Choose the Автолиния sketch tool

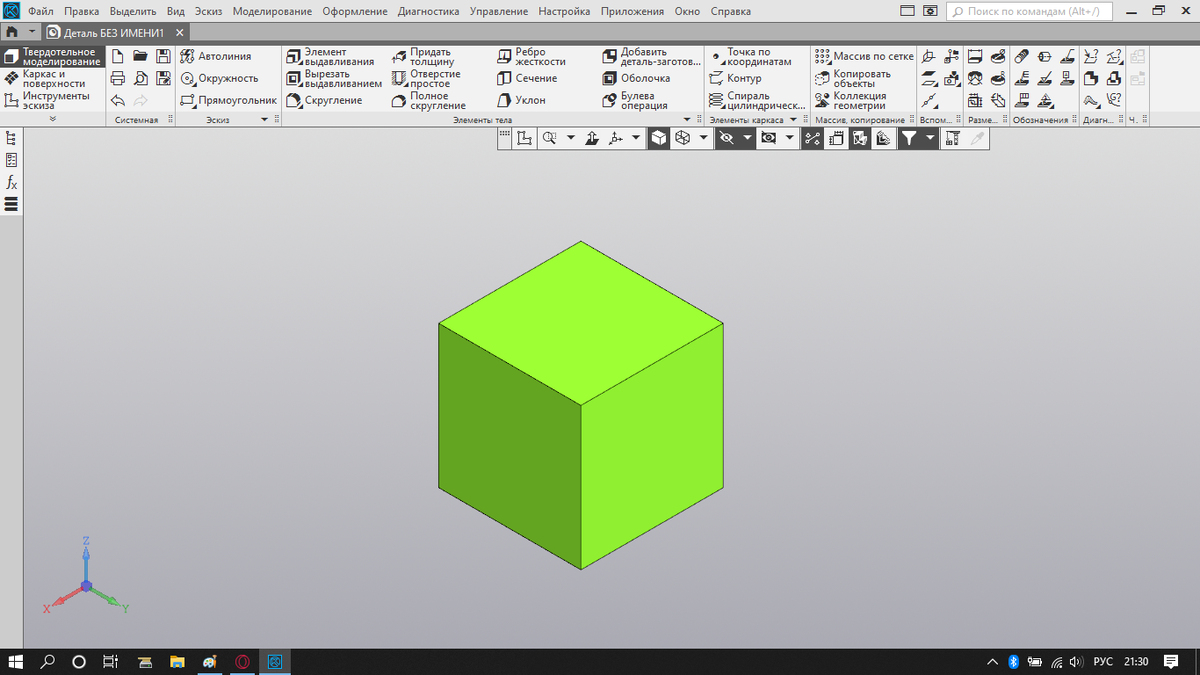coord(216,56)
